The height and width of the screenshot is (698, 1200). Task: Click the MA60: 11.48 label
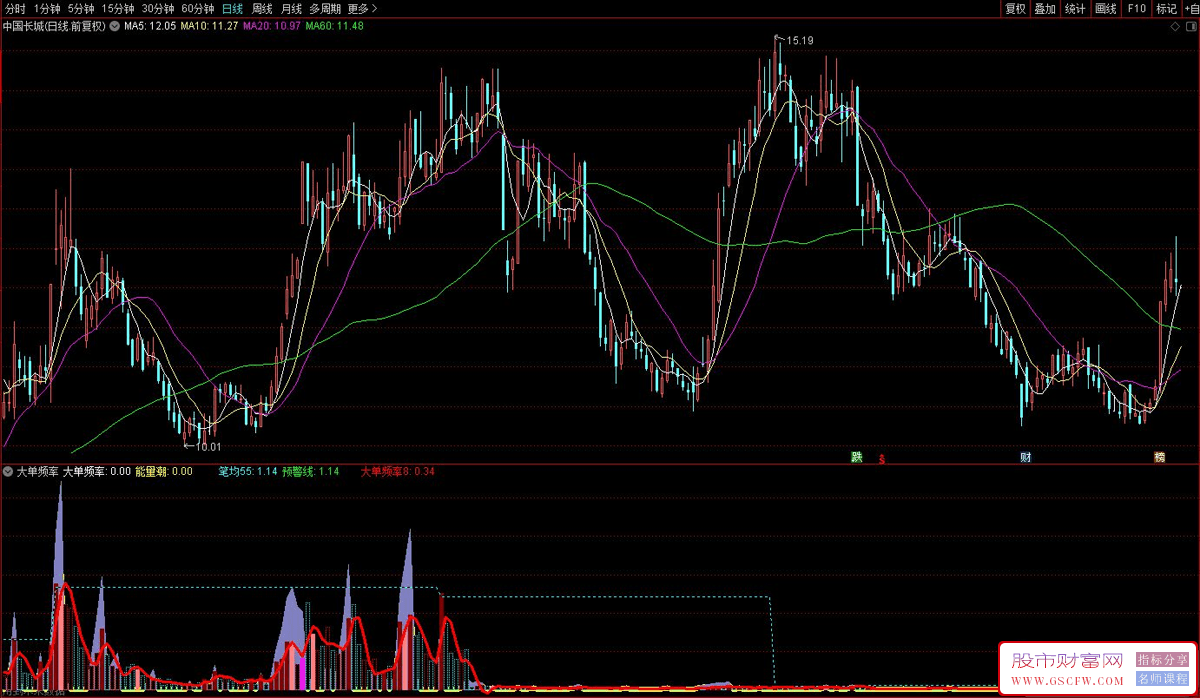coord(334,27)
